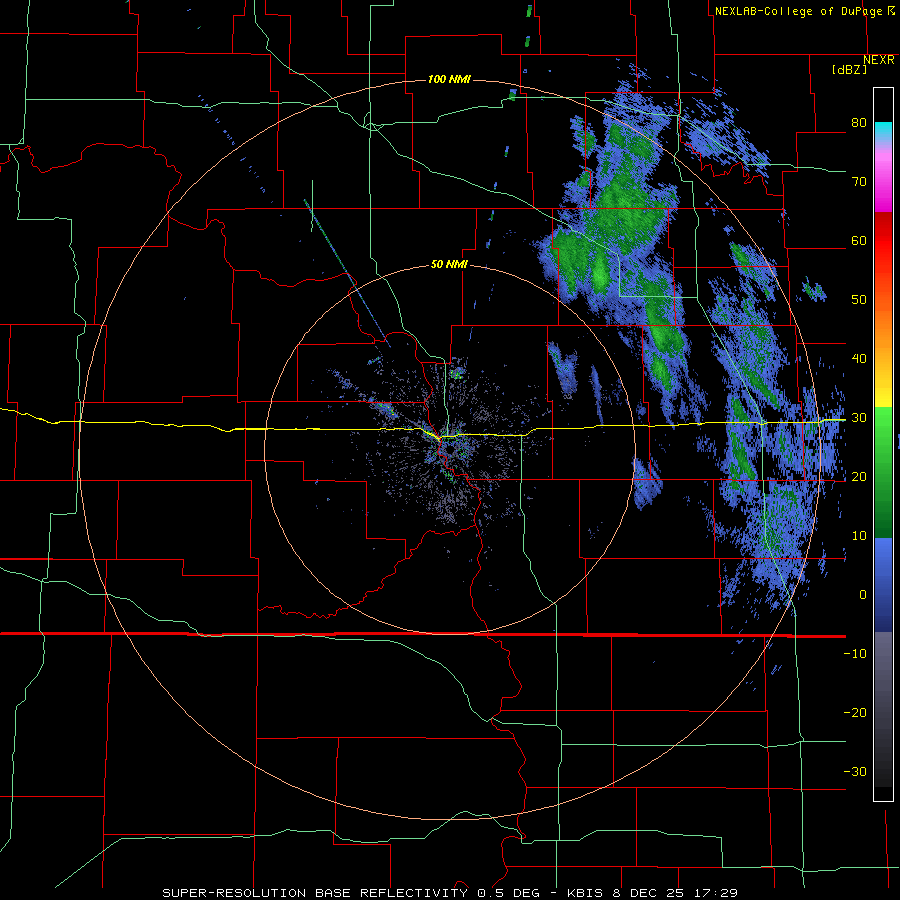Click the 50 NMI range ring label

point(449,265)
